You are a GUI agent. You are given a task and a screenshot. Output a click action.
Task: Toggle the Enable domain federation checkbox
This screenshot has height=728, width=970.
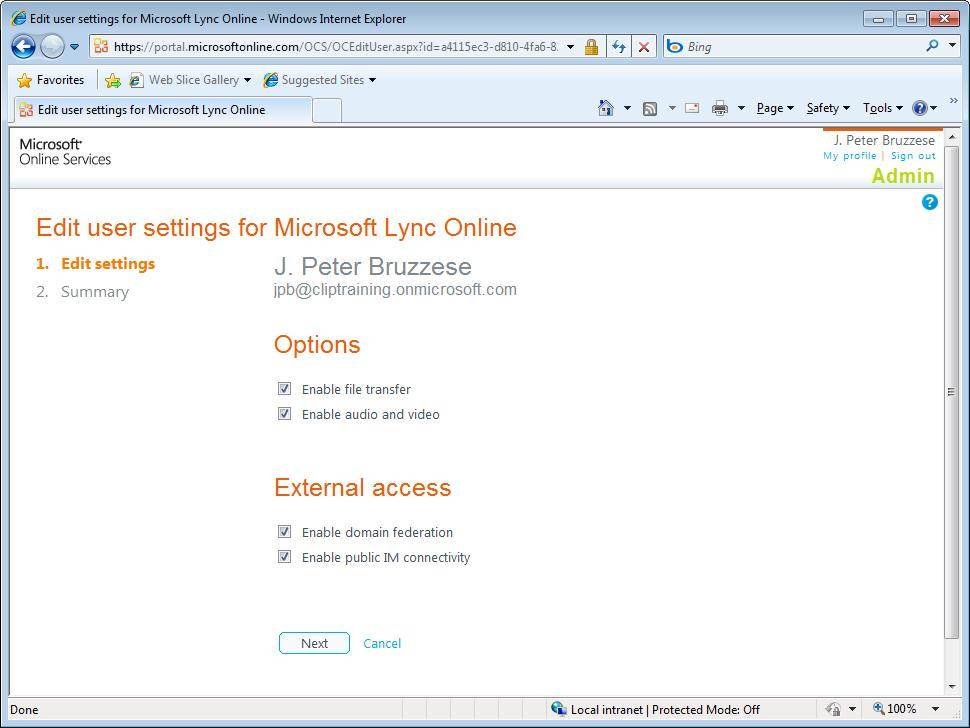284,531
